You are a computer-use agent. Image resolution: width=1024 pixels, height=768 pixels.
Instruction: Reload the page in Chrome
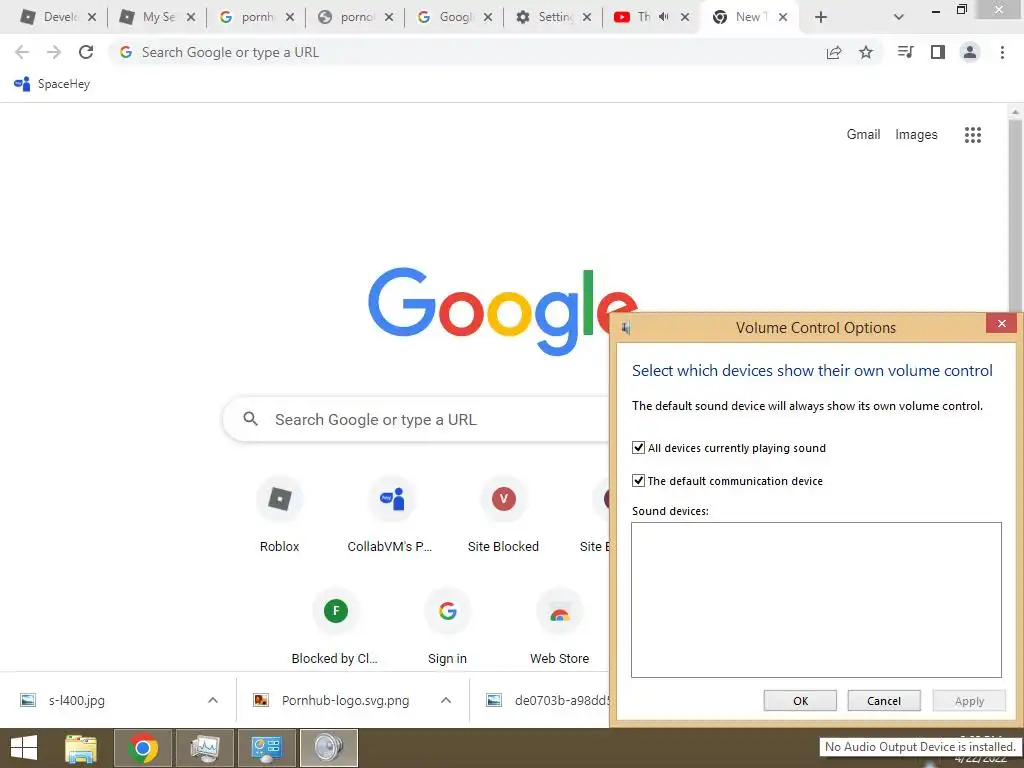86,52
